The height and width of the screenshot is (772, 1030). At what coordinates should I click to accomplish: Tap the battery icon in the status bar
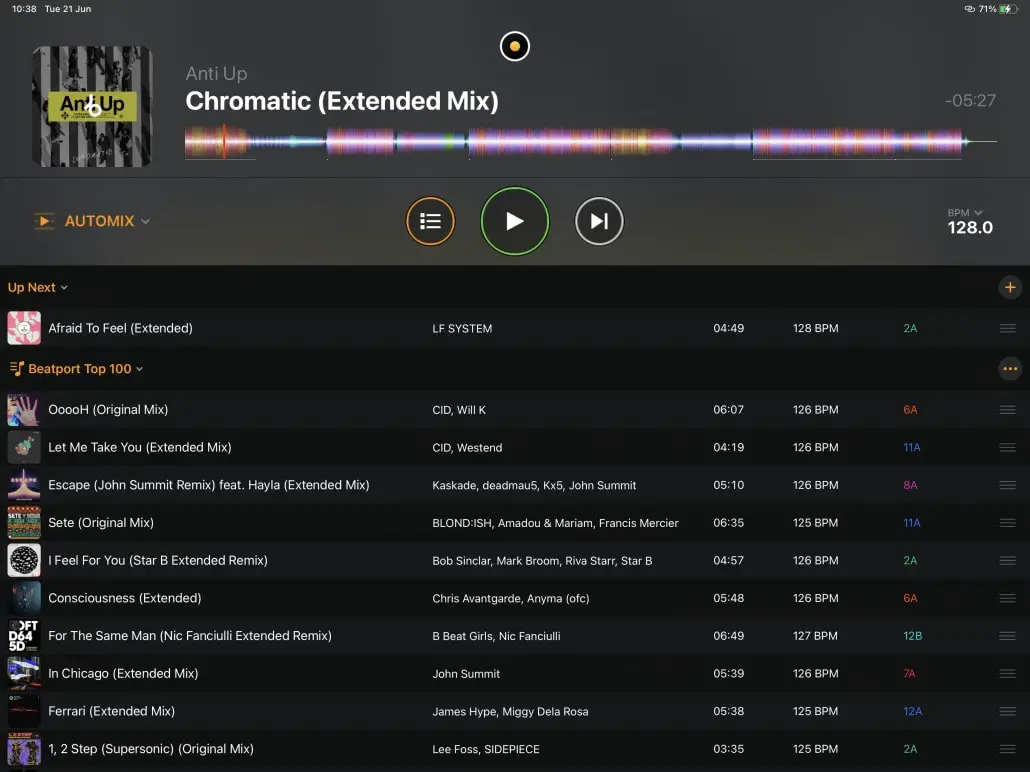coord(1008,9)
